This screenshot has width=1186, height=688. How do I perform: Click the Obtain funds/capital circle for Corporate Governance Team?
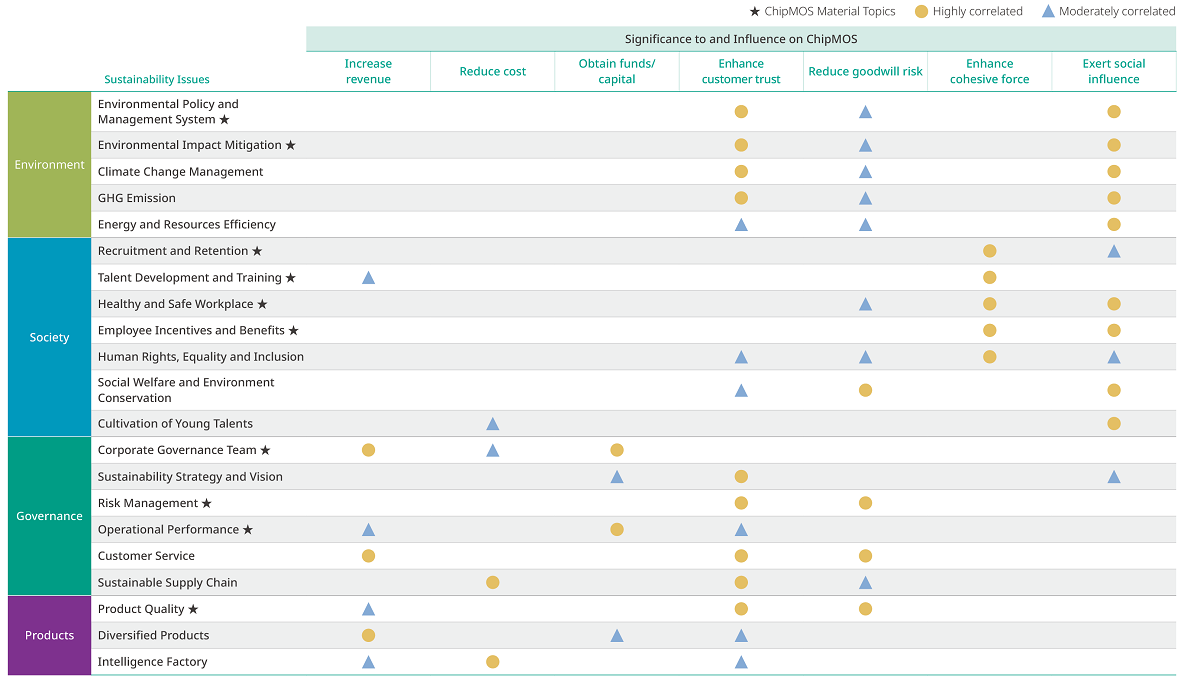pos(617,450)
